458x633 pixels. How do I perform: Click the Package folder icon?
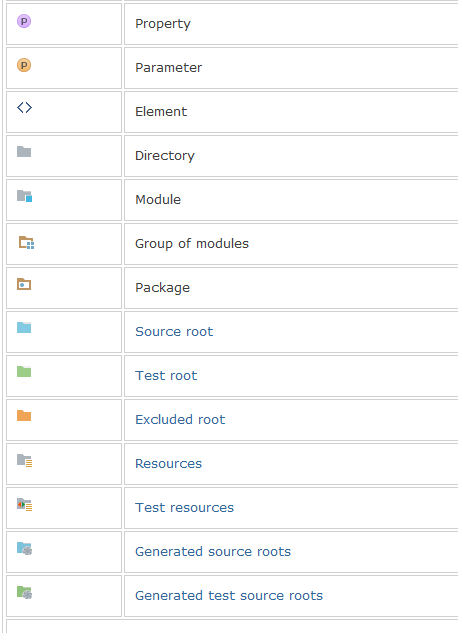pyautogui.click(x=24, y=284)
